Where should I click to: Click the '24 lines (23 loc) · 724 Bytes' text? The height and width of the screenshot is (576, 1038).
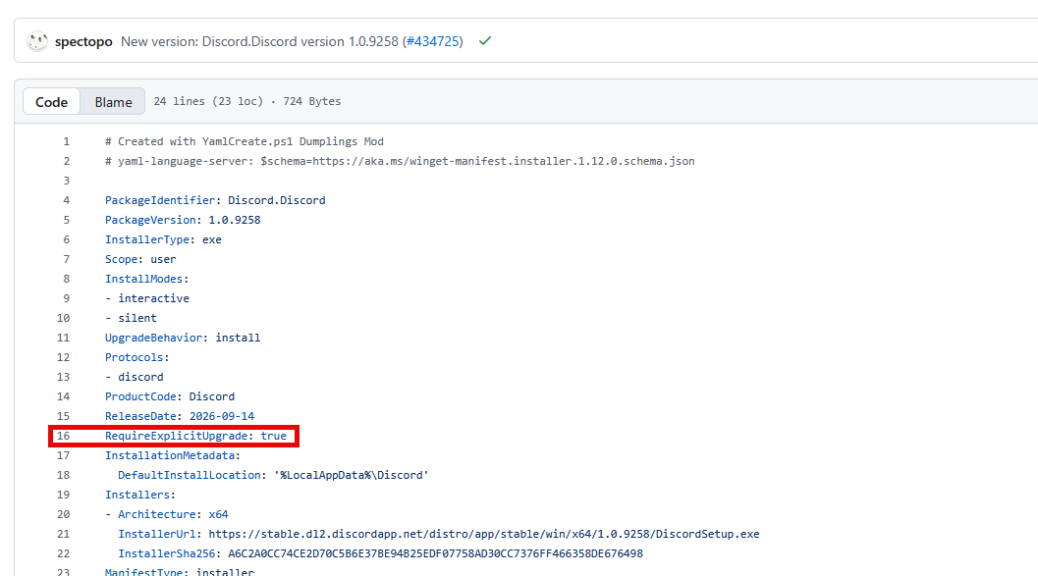click(x=247, y=101)
